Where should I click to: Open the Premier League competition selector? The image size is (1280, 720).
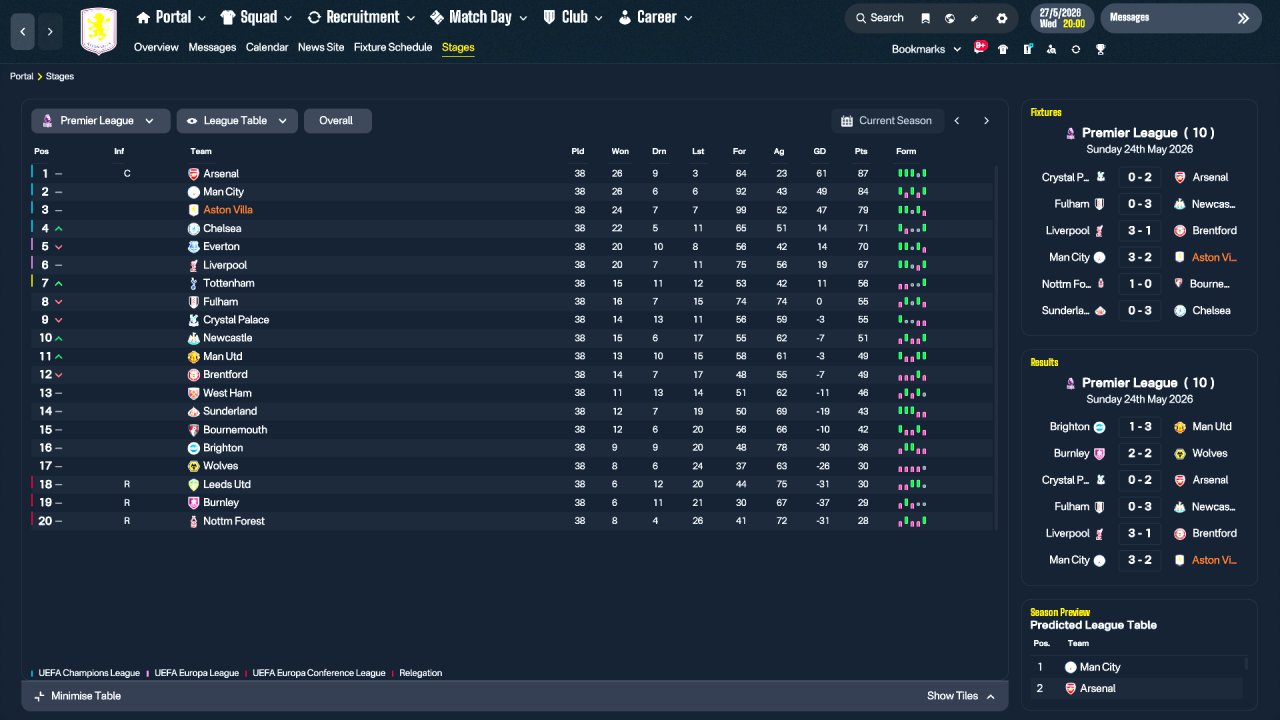(99, 121)
